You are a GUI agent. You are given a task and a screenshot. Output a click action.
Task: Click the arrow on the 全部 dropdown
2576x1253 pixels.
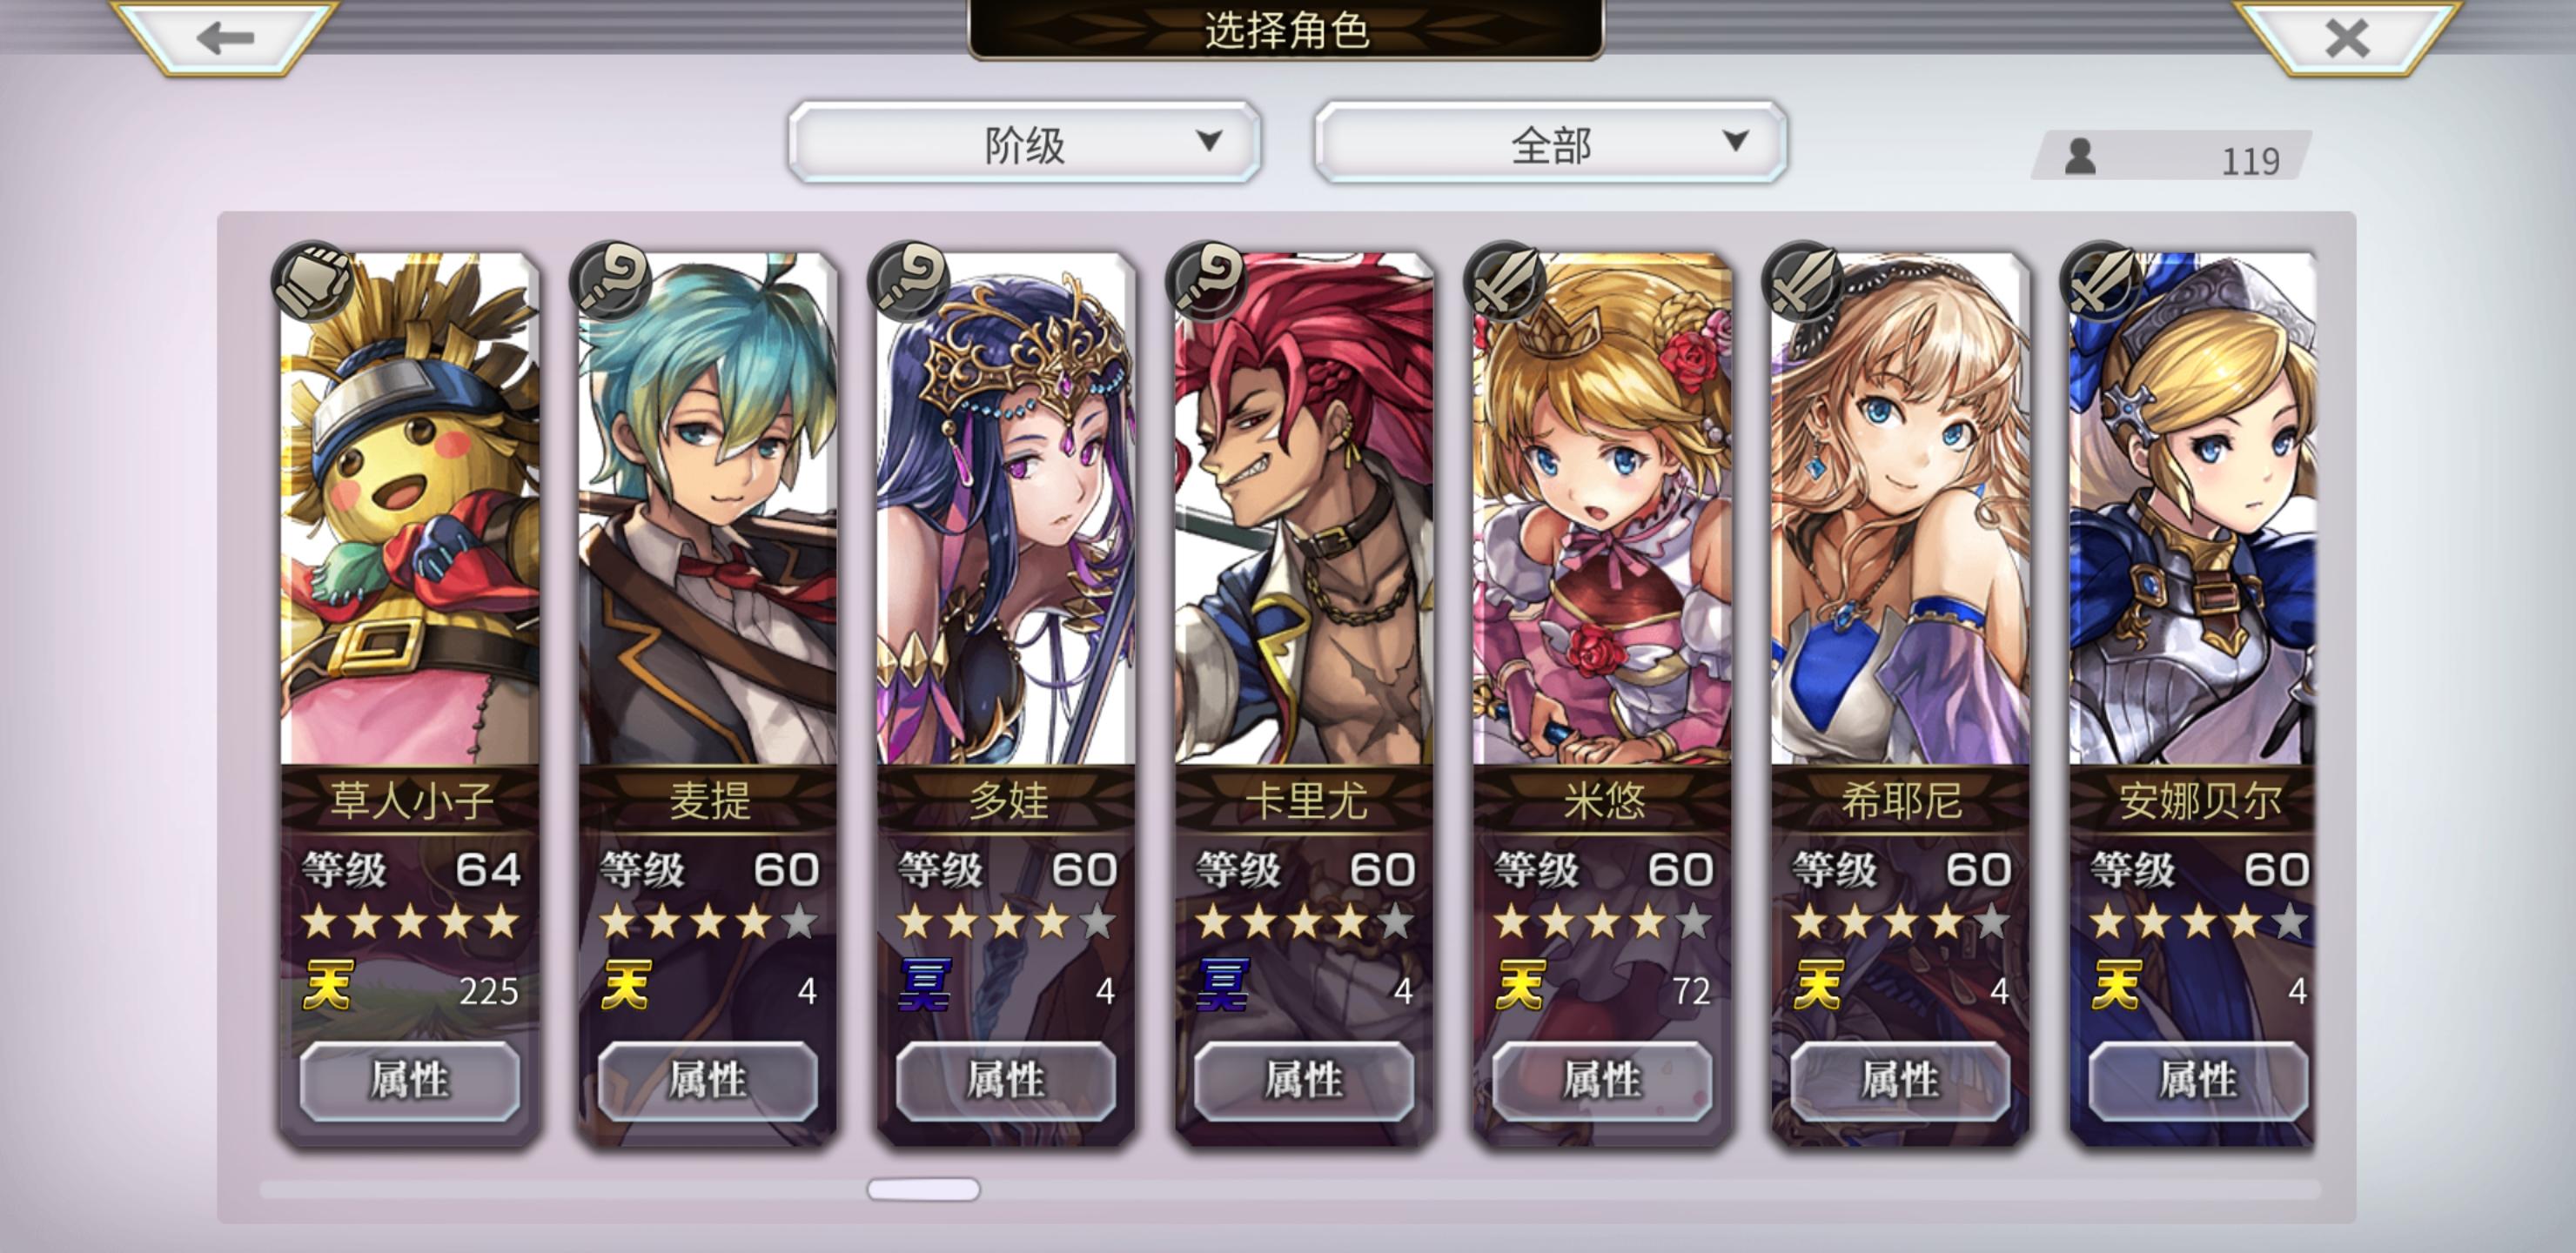pyautogui.click(x=1736, y=141)
